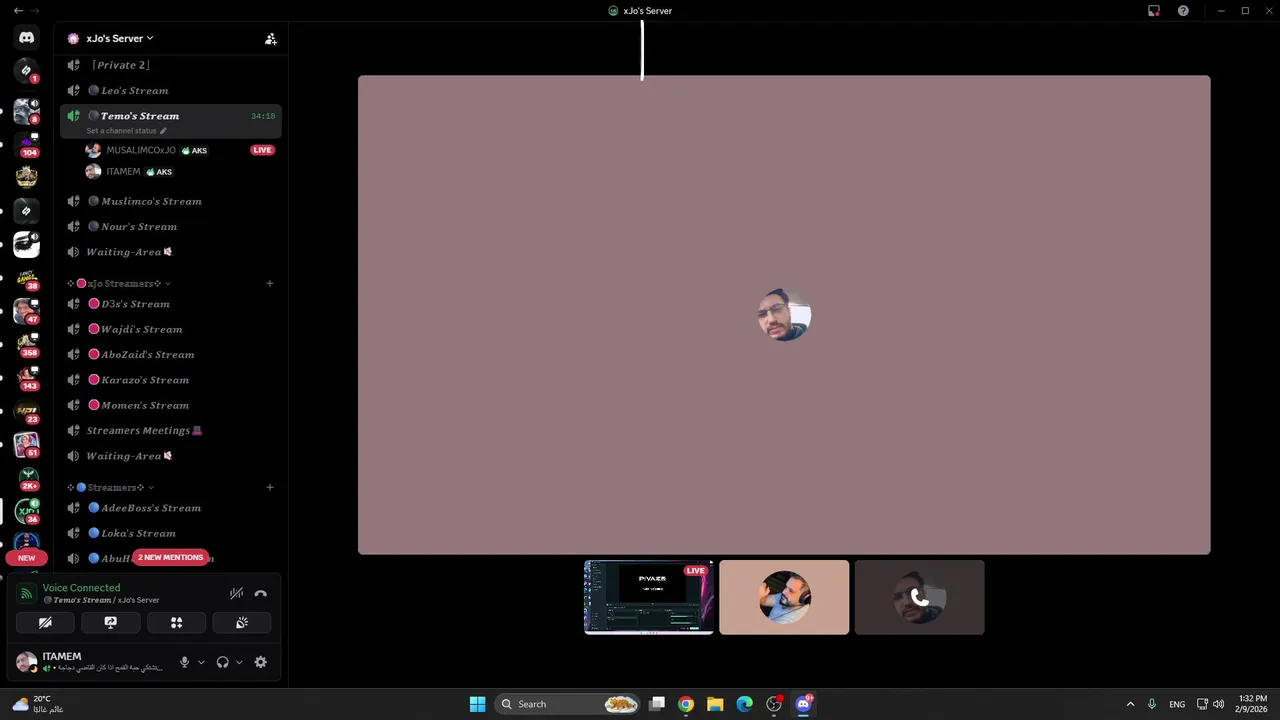
Task: Deafen with headphones icon in user panel
Action: coord(222,662)
